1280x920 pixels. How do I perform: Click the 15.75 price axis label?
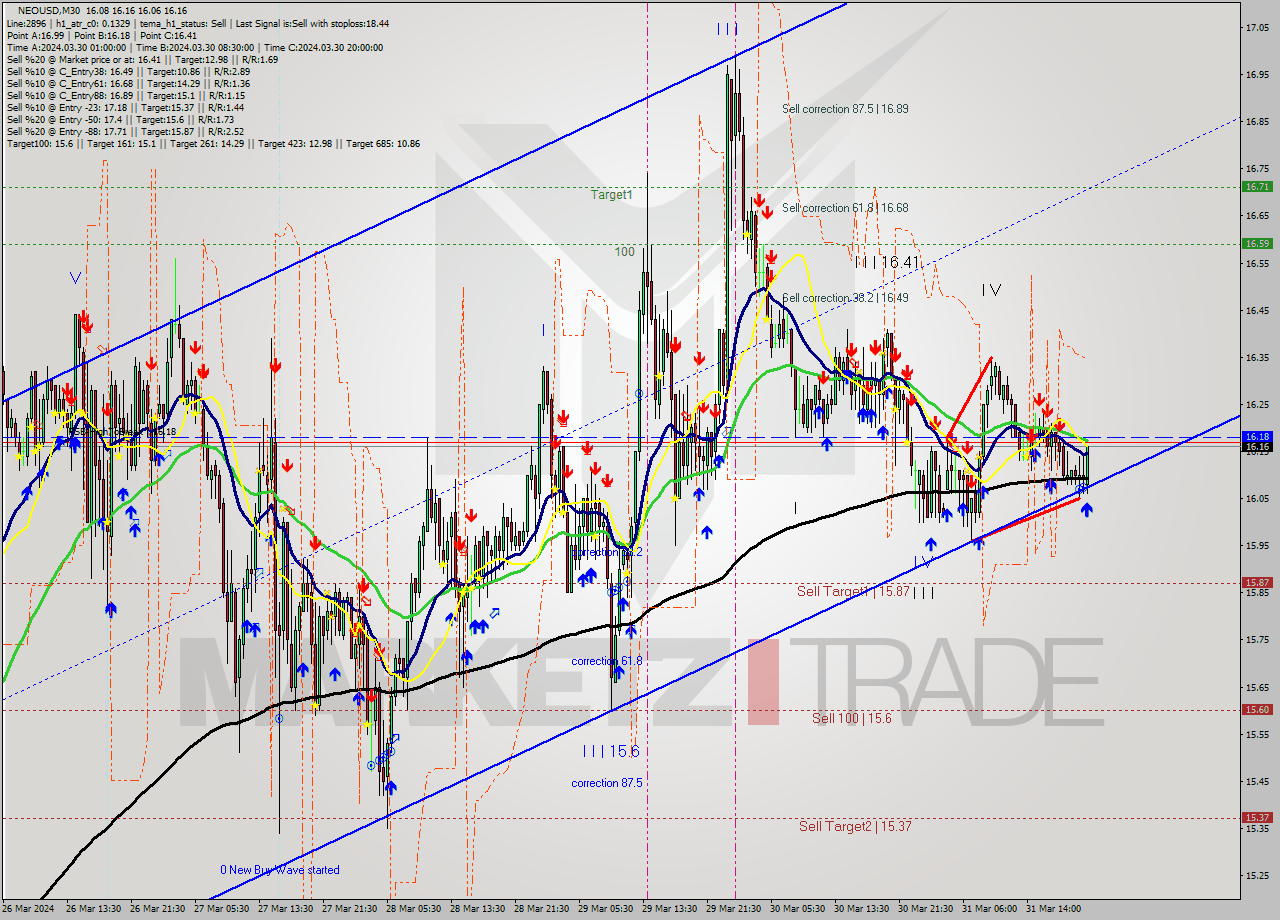(x=1258, y=639)
